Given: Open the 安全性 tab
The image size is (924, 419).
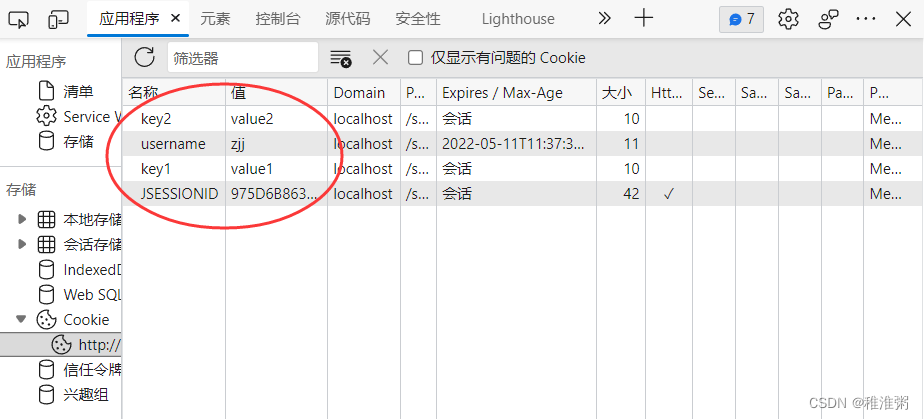Looking at the screenshot, I should pyautogui.click(x=418, y=19).
